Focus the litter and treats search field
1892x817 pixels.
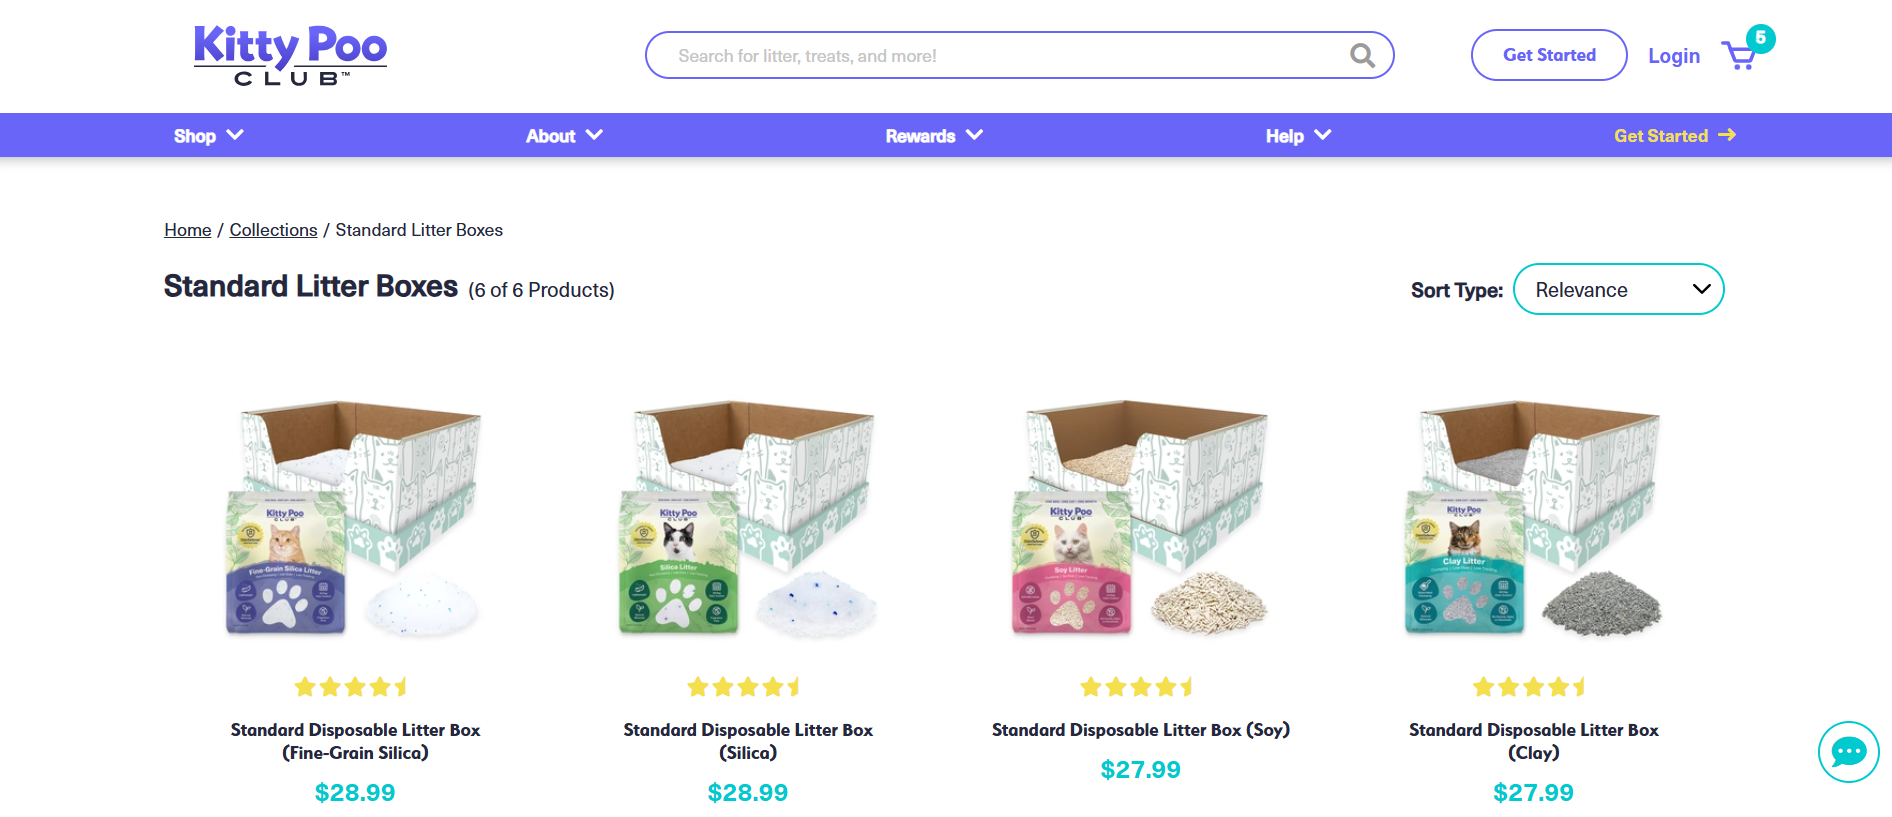coord(1000,56)
